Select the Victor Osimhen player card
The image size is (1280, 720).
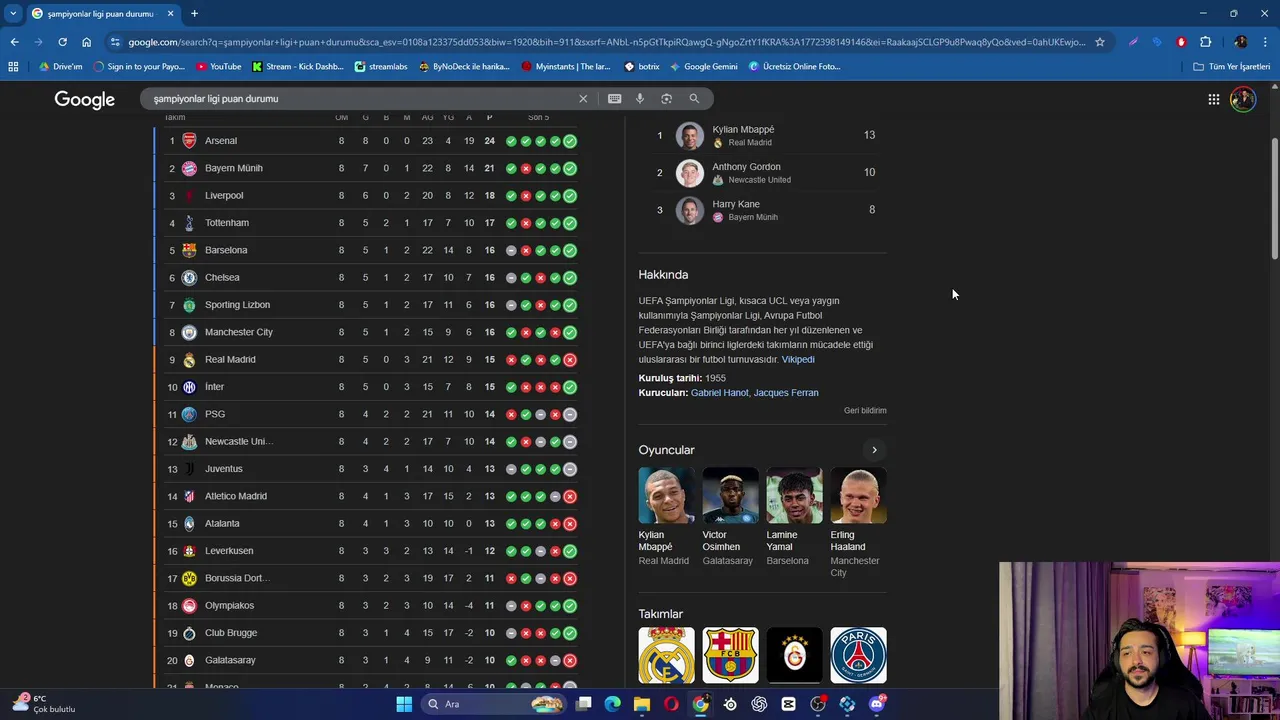tap(730, 517)
